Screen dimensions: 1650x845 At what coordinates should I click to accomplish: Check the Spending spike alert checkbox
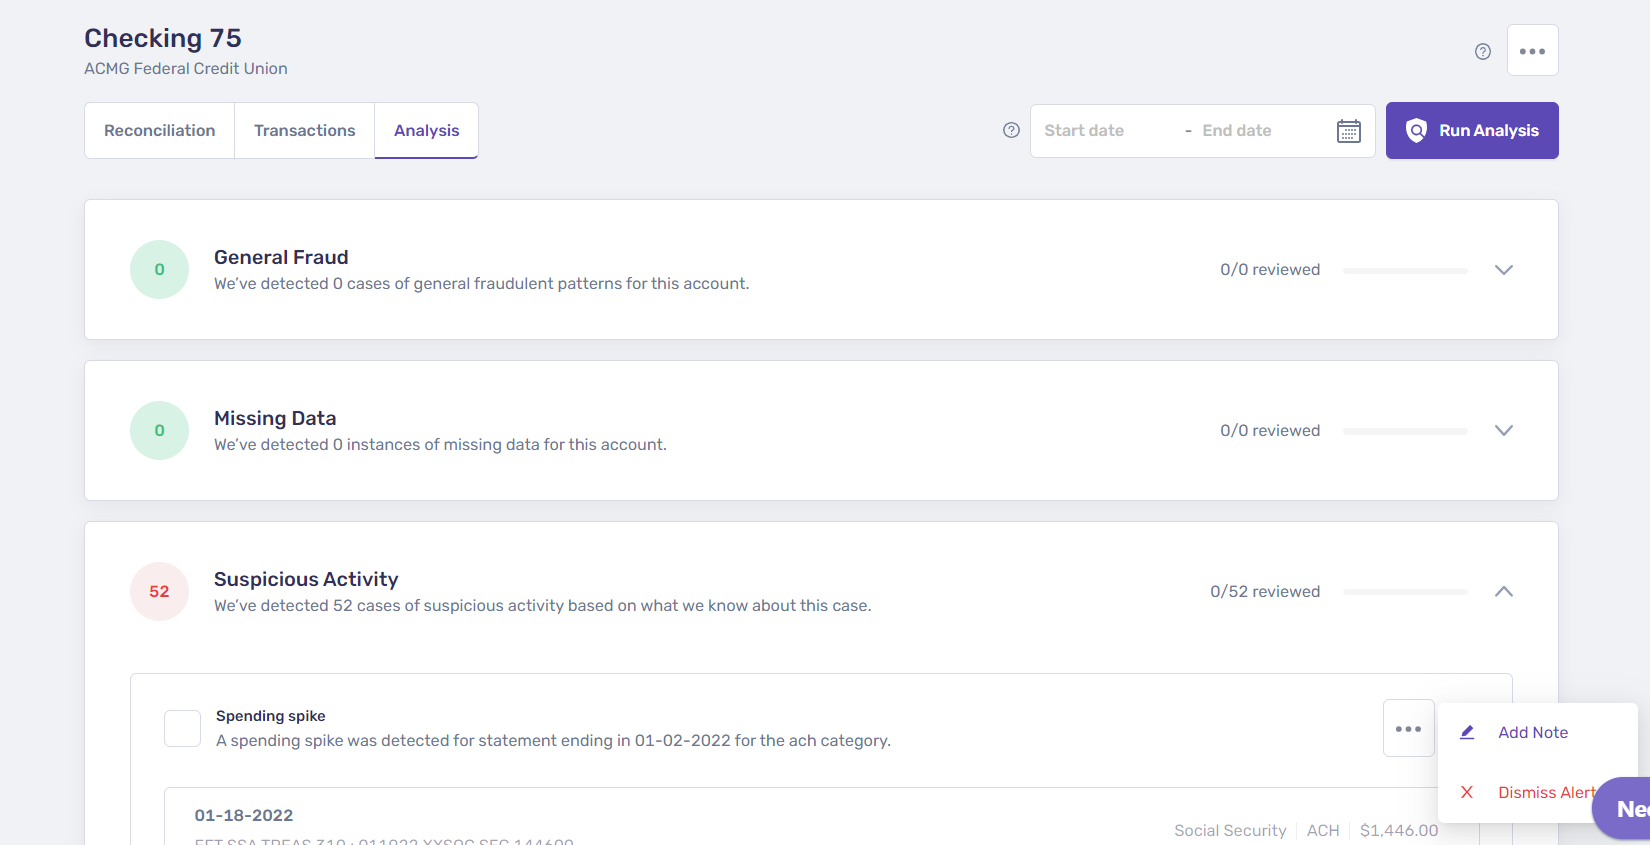(183, 728)
